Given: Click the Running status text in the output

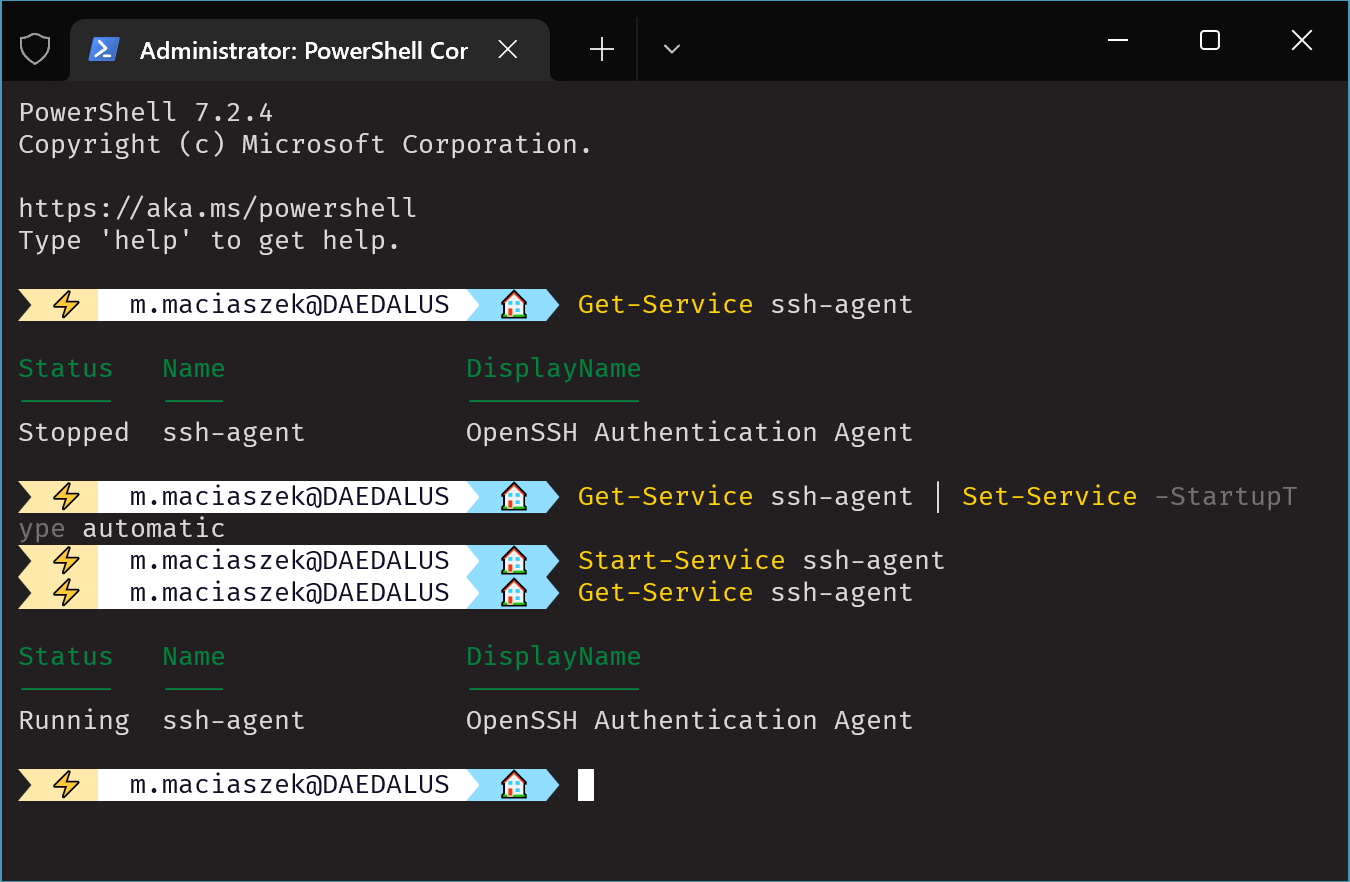Looking at the screenshot, I should (x=73, y=719).
